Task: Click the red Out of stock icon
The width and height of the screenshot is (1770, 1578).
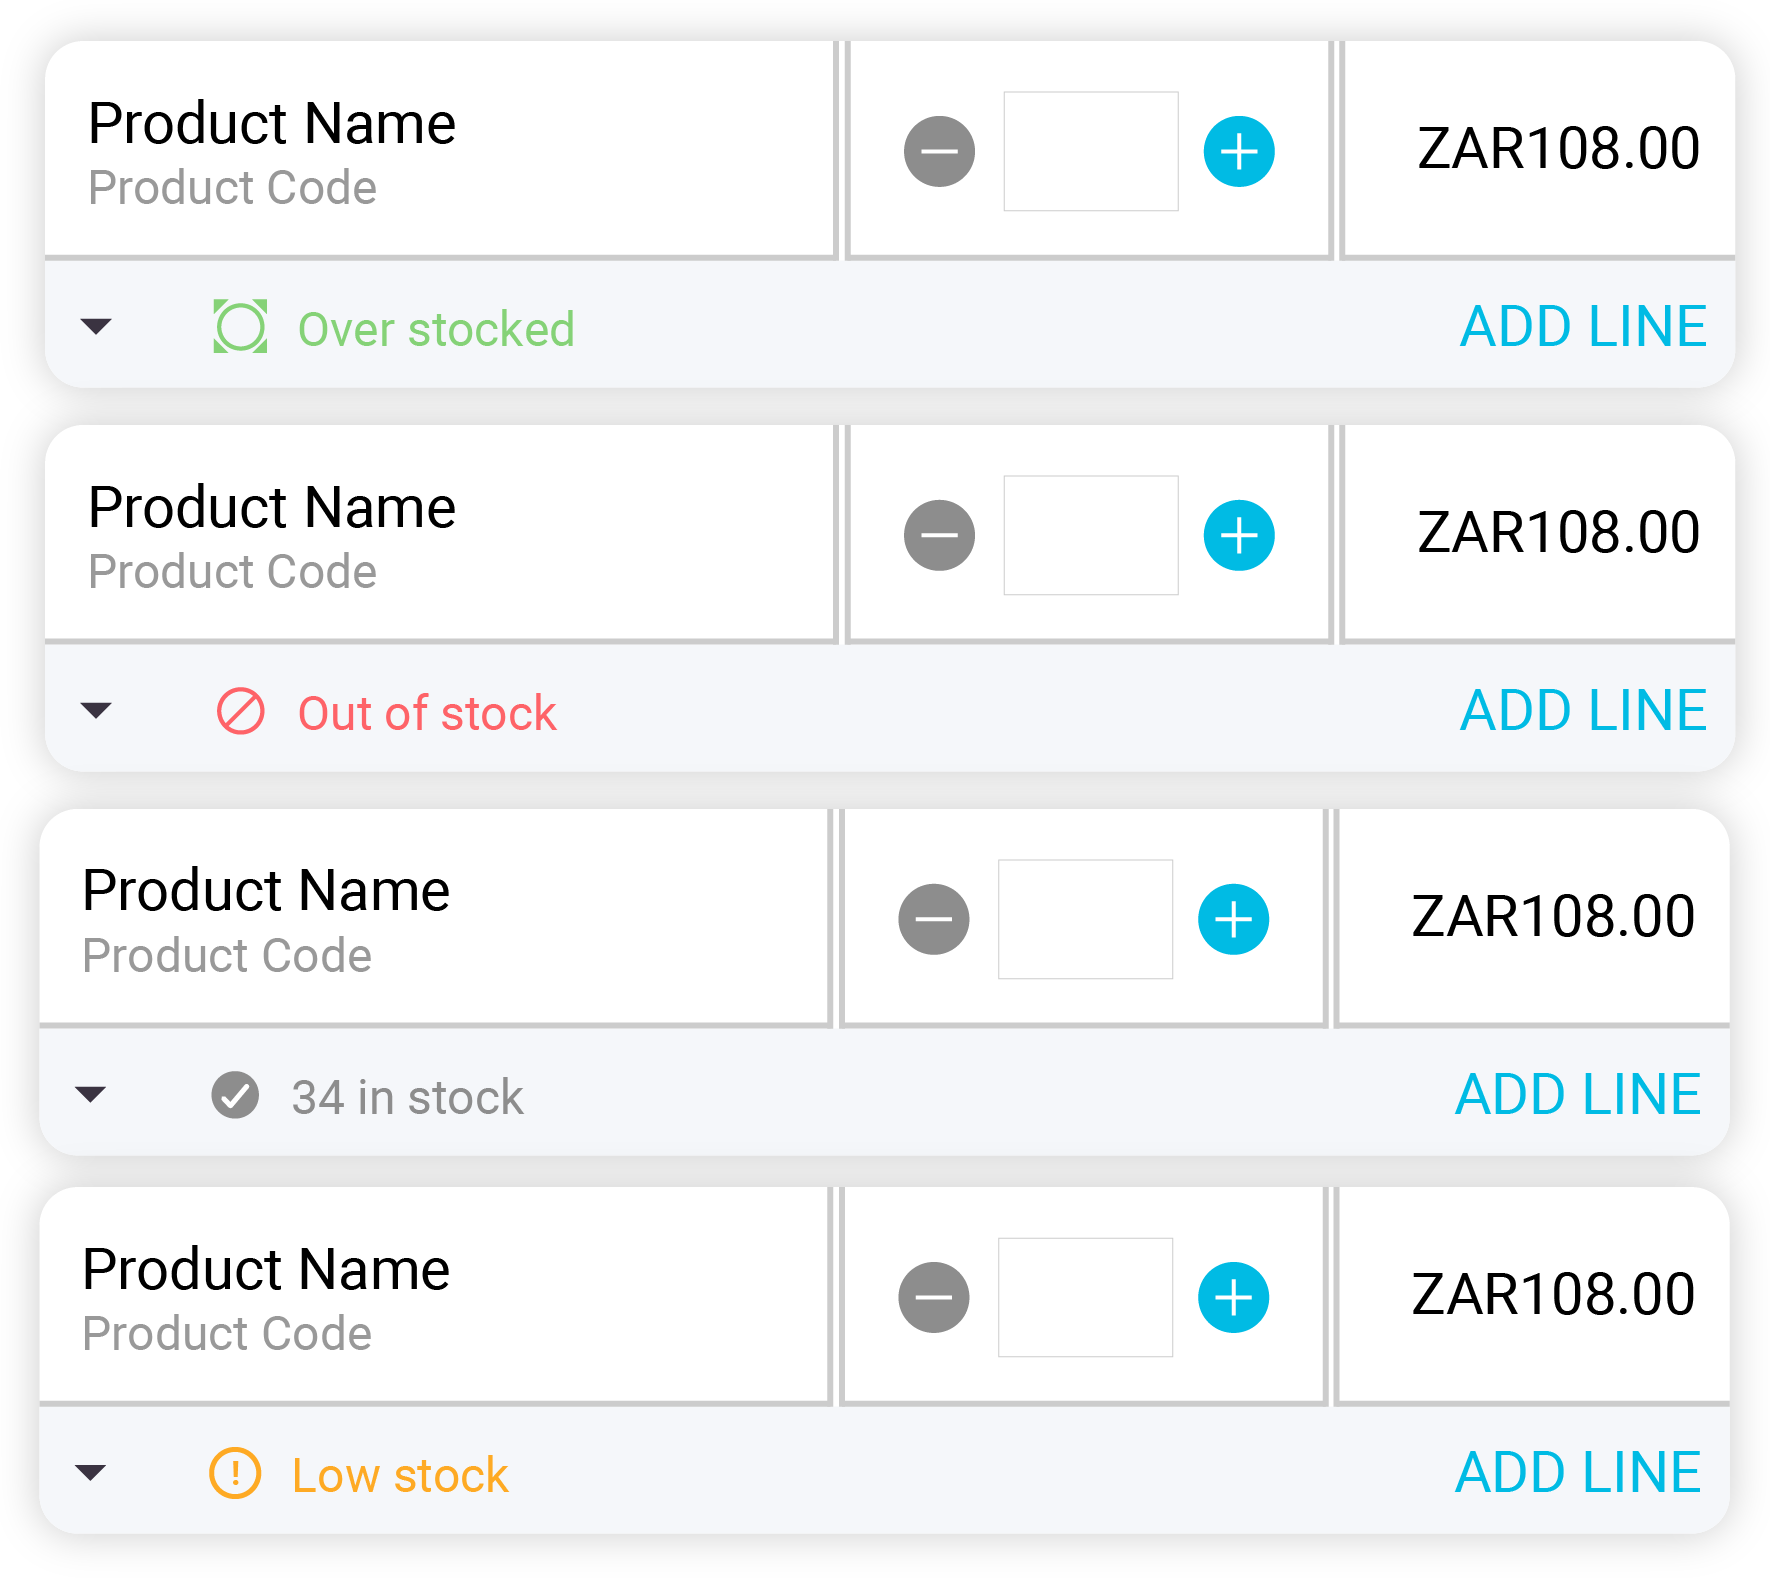Action: pyautogui.click(x=240, y=711)
